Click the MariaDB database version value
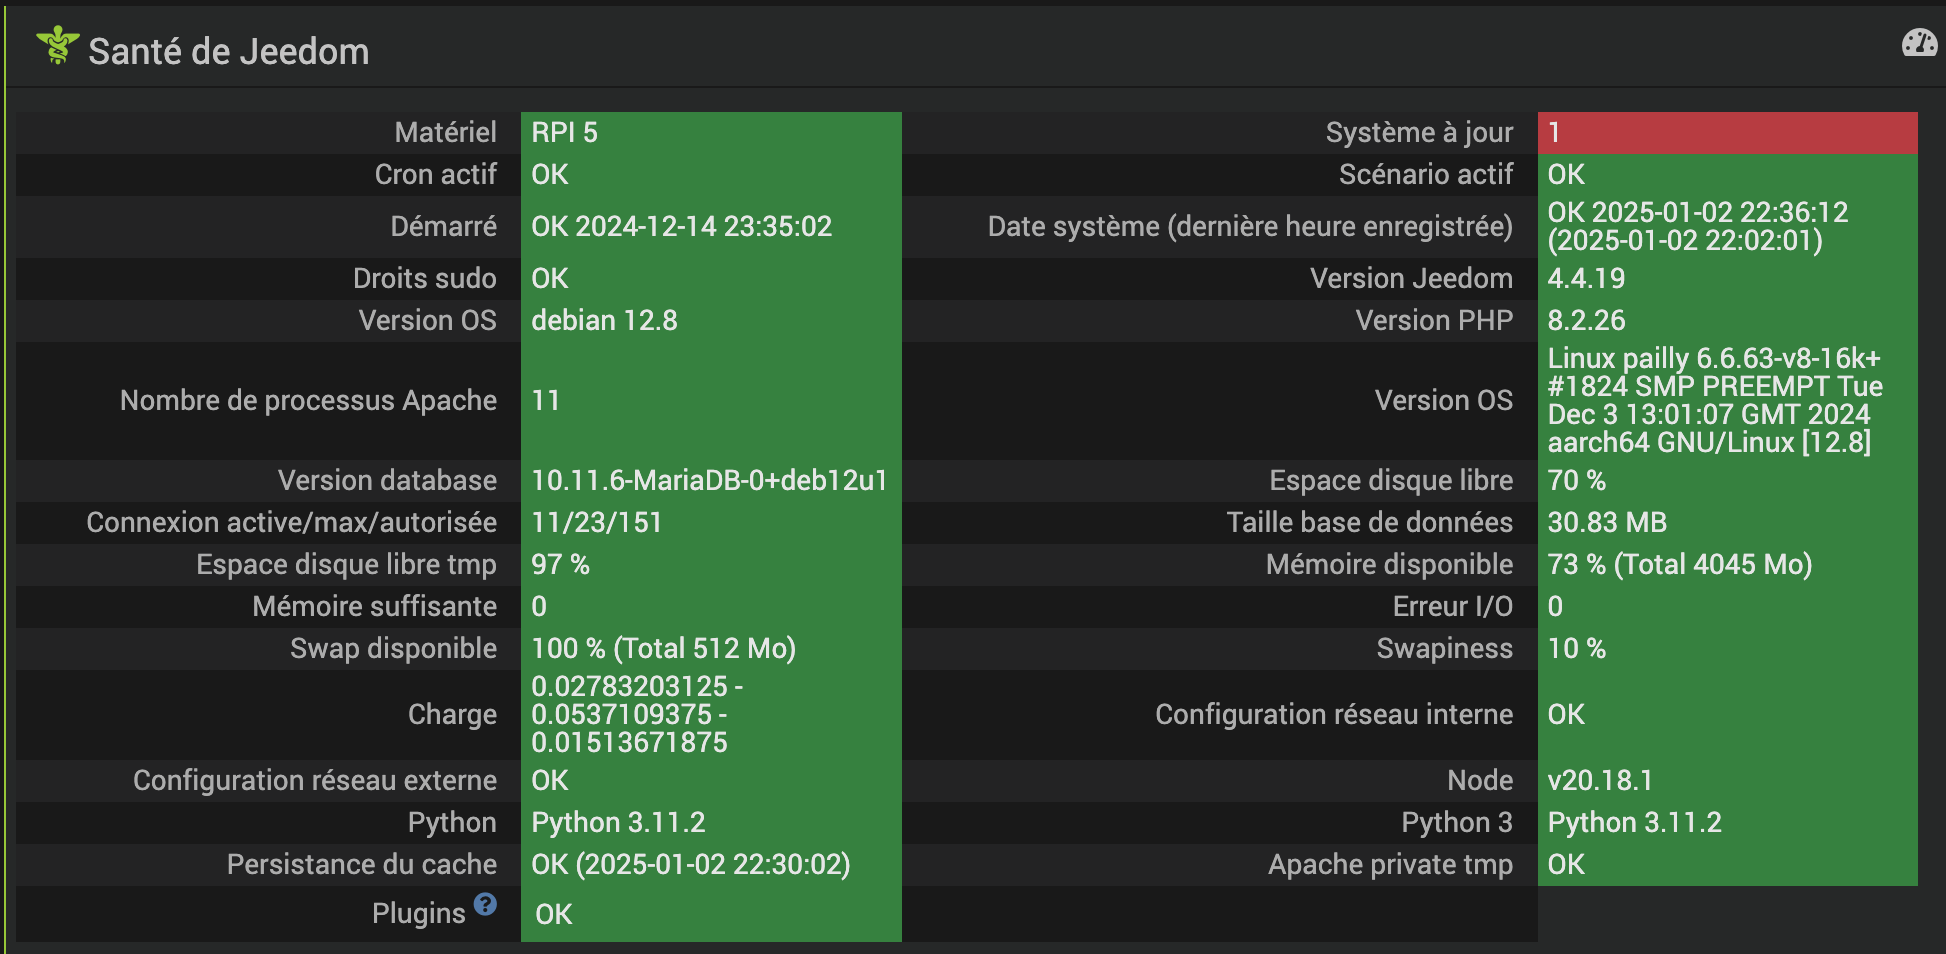The width and height of the screenshot is (1946, 954). [x=709, y=480]
